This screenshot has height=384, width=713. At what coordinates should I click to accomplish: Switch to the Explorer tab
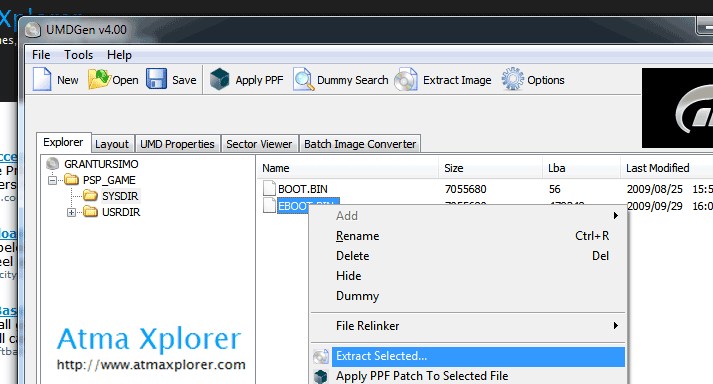click(63, 142)
